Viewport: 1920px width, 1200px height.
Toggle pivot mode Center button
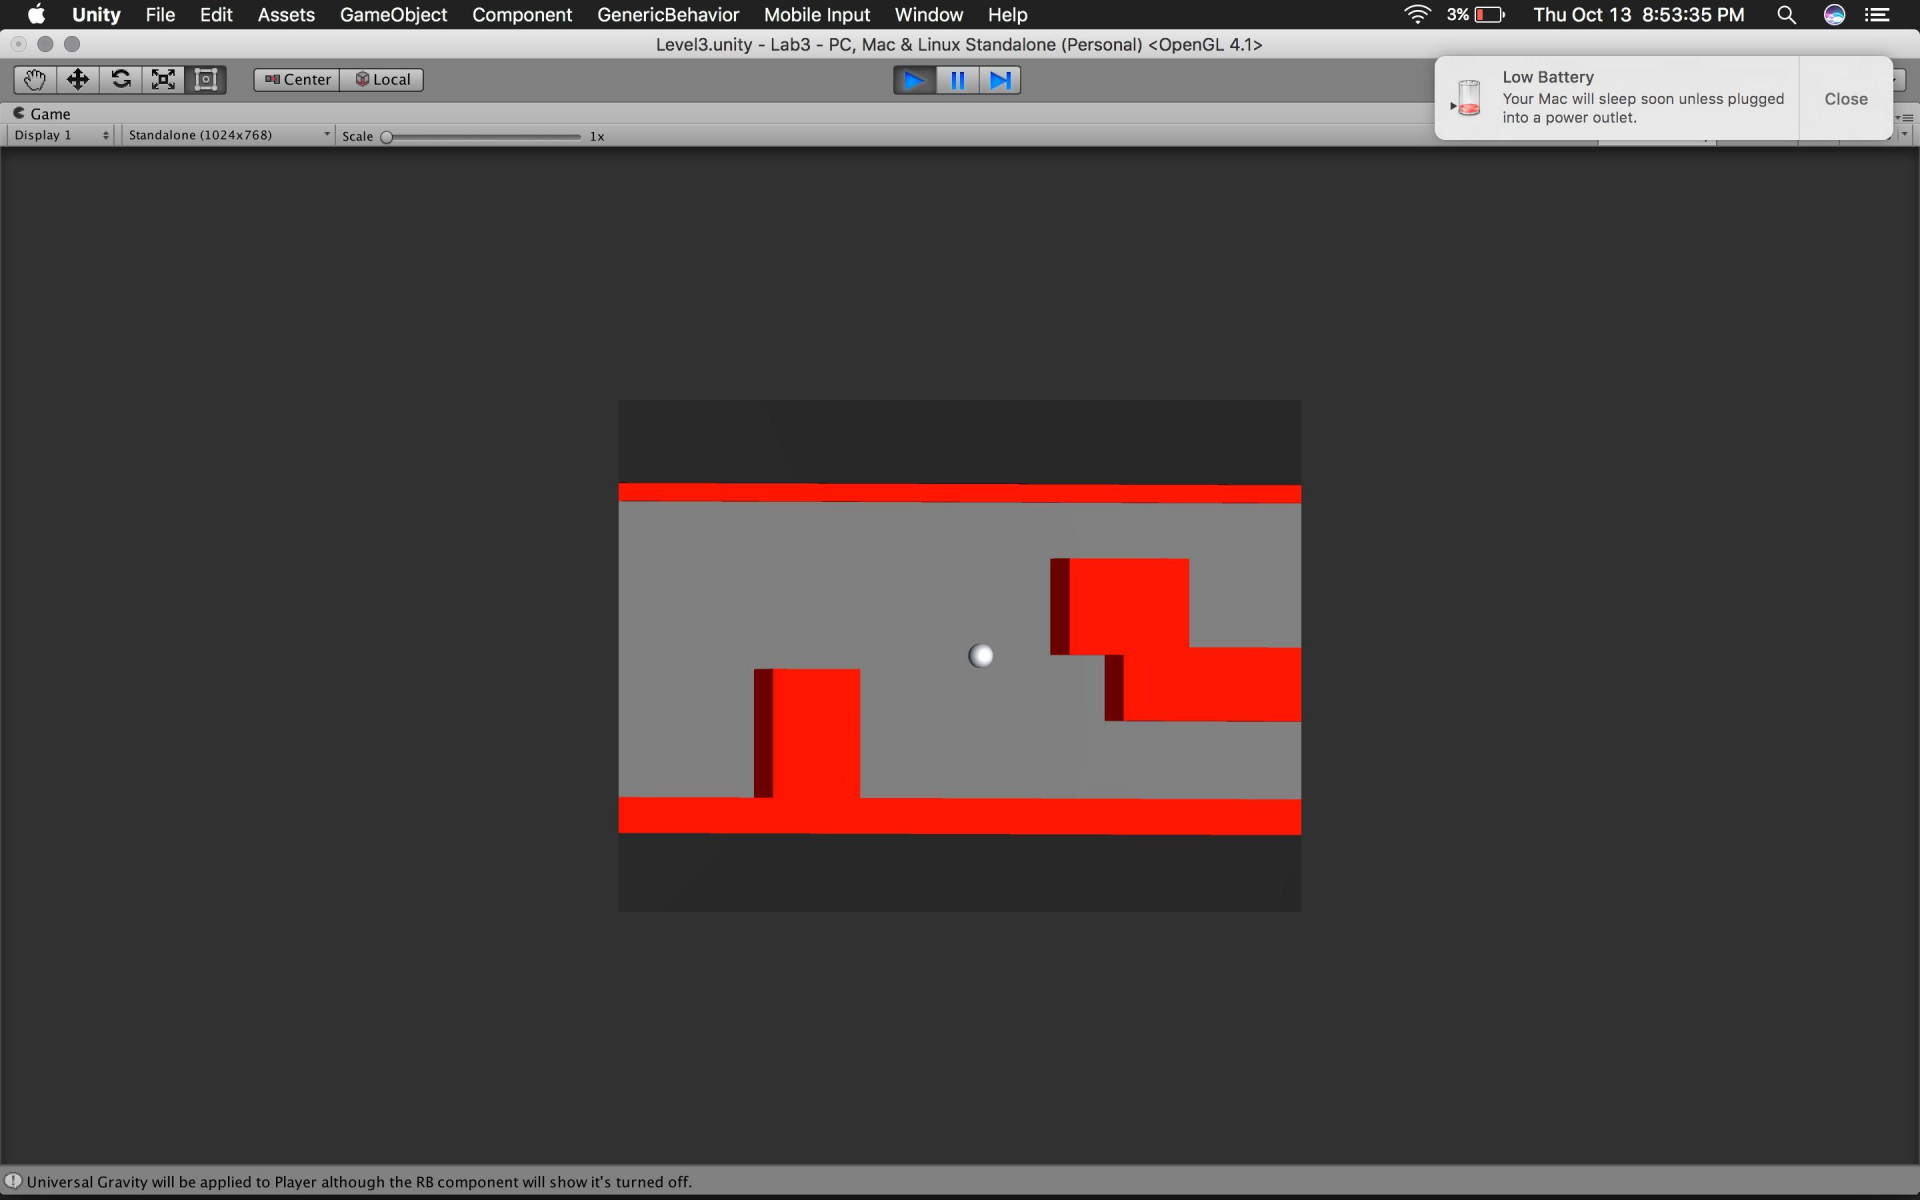pos(297,80)
